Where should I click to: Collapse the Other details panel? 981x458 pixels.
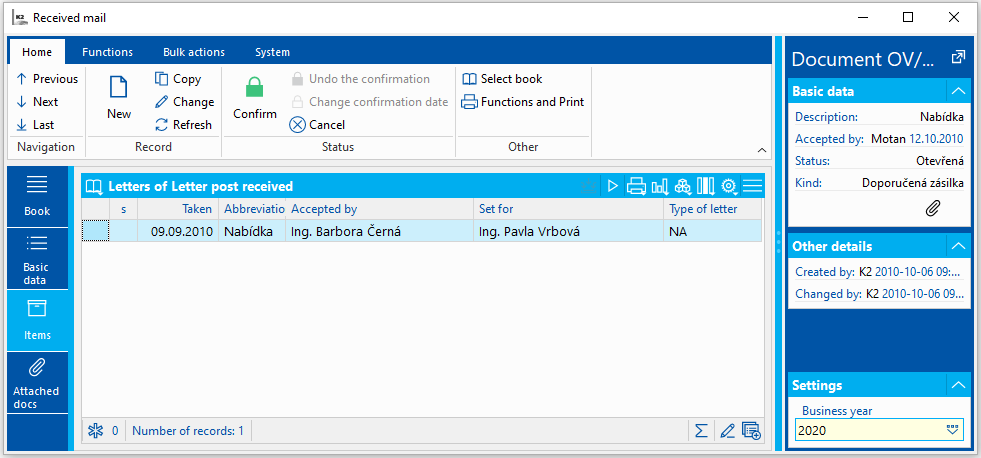(957, 246)
